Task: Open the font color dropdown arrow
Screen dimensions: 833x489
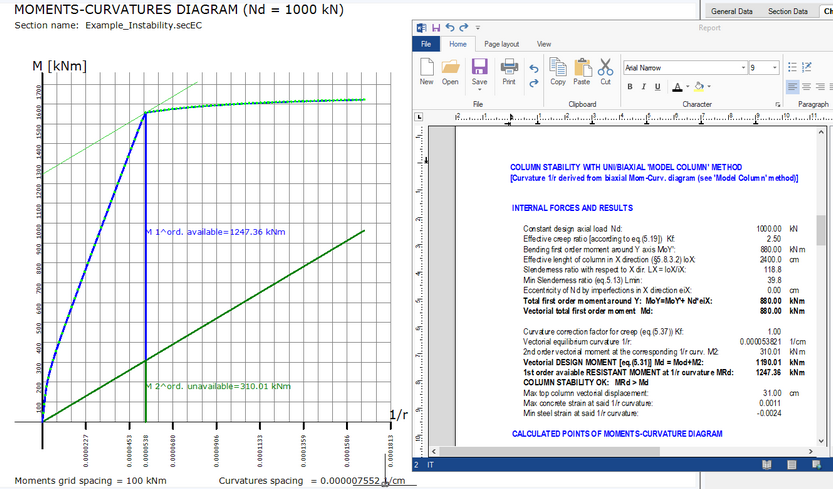Action: click(x=687, y=87)
